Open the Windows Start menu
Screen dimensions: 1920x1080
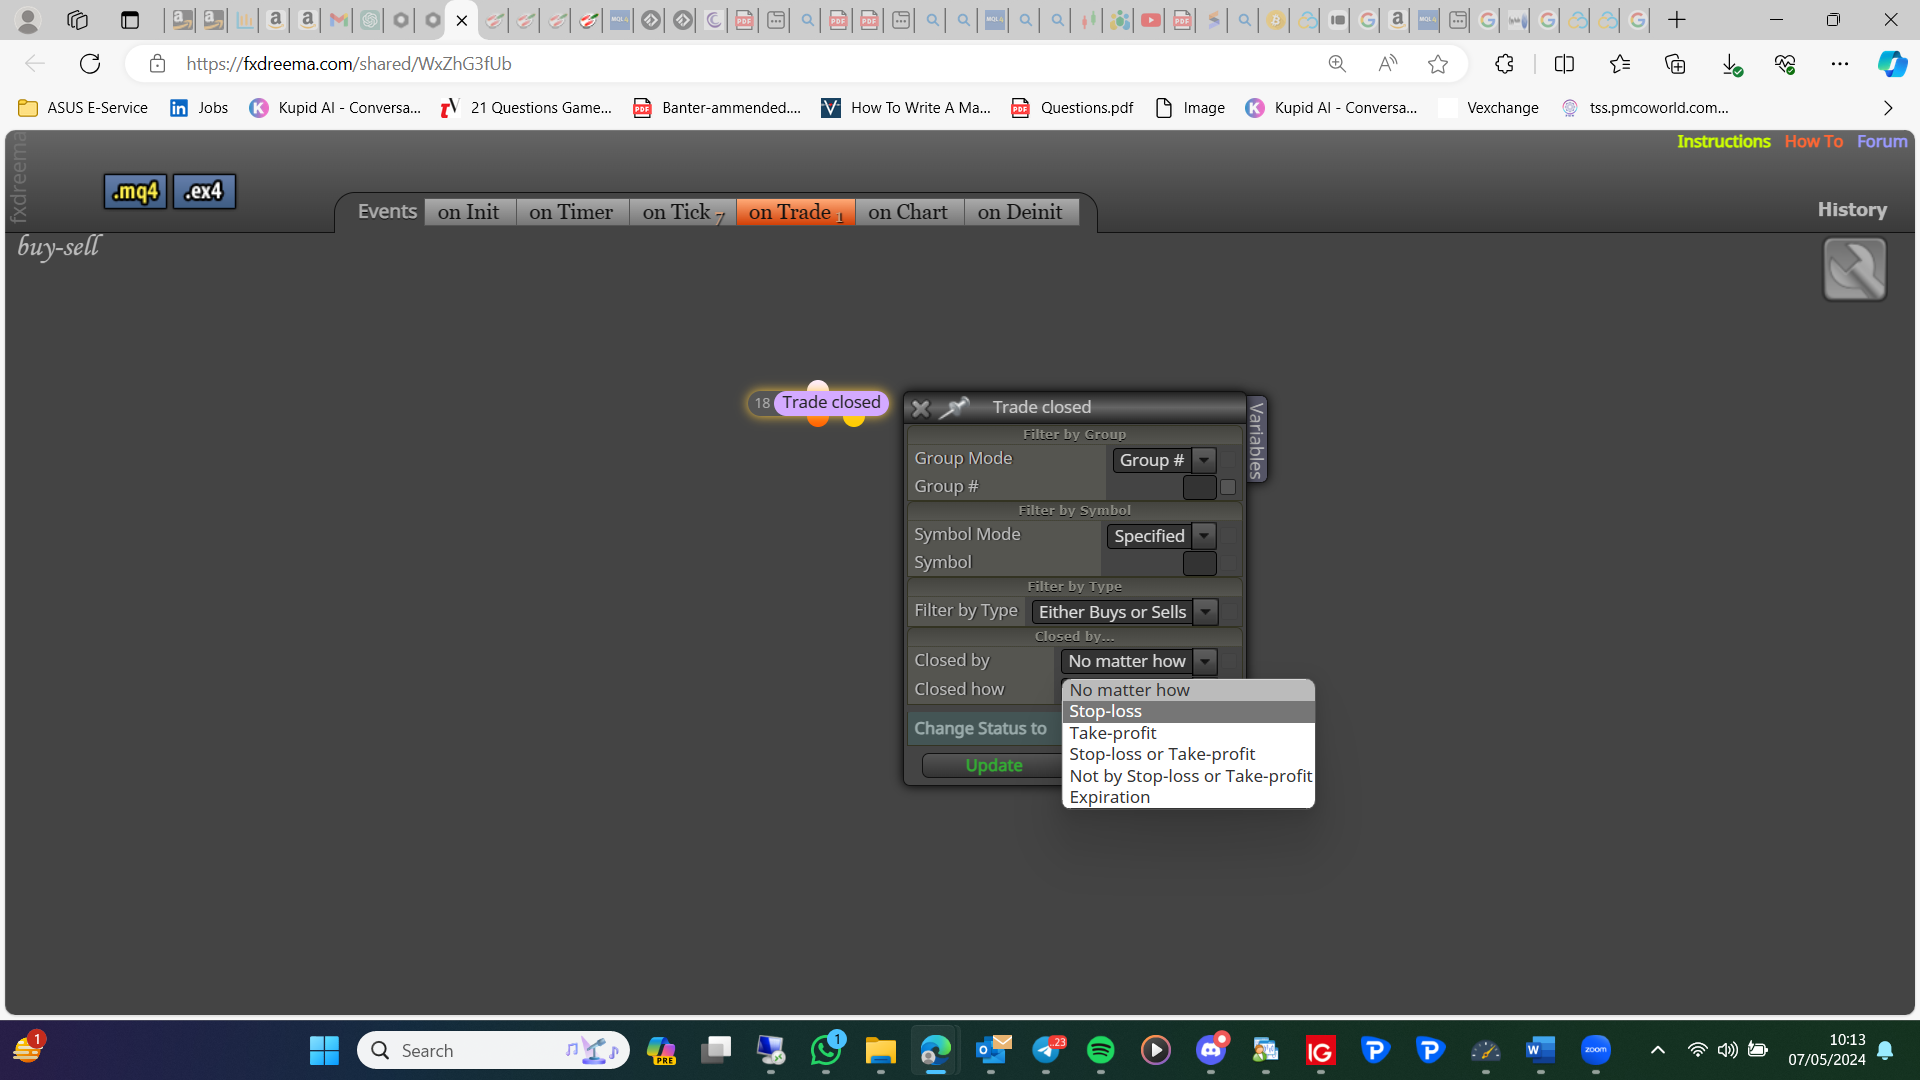pyautogui.click(x=324, y=1050)
